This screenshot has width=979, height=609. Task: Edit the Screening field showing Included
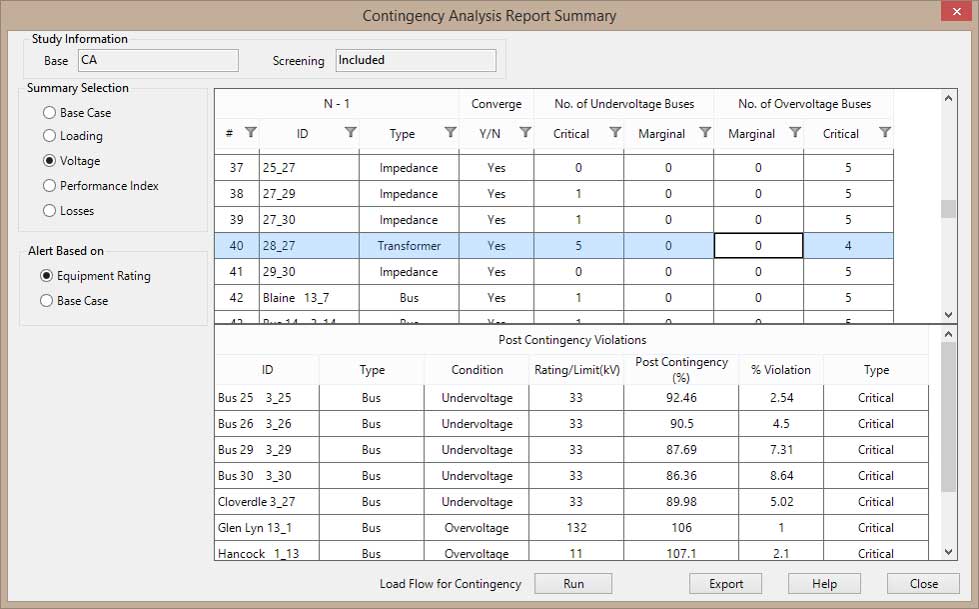point(415,60)
